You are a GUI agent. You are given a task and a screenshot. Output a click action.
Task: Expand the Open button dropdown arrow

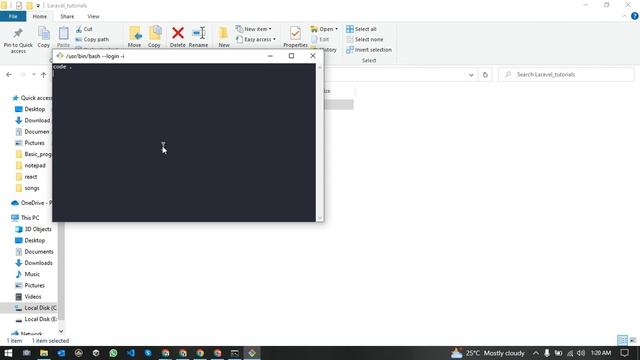[336, 29]
